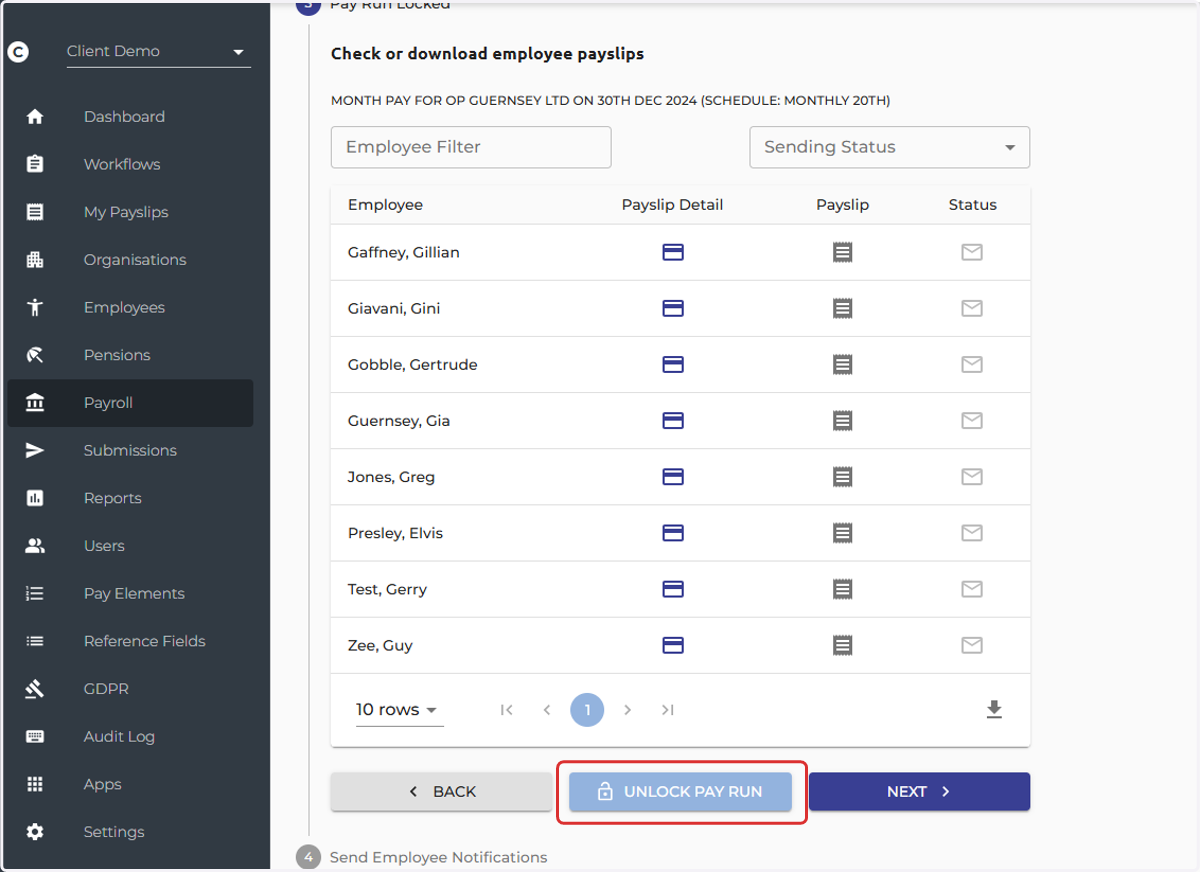Click email status icon for Guernsey, Gia
The width and height of the screenshot is (1200, 872).
pyautogui.click(x=972, y=421)
